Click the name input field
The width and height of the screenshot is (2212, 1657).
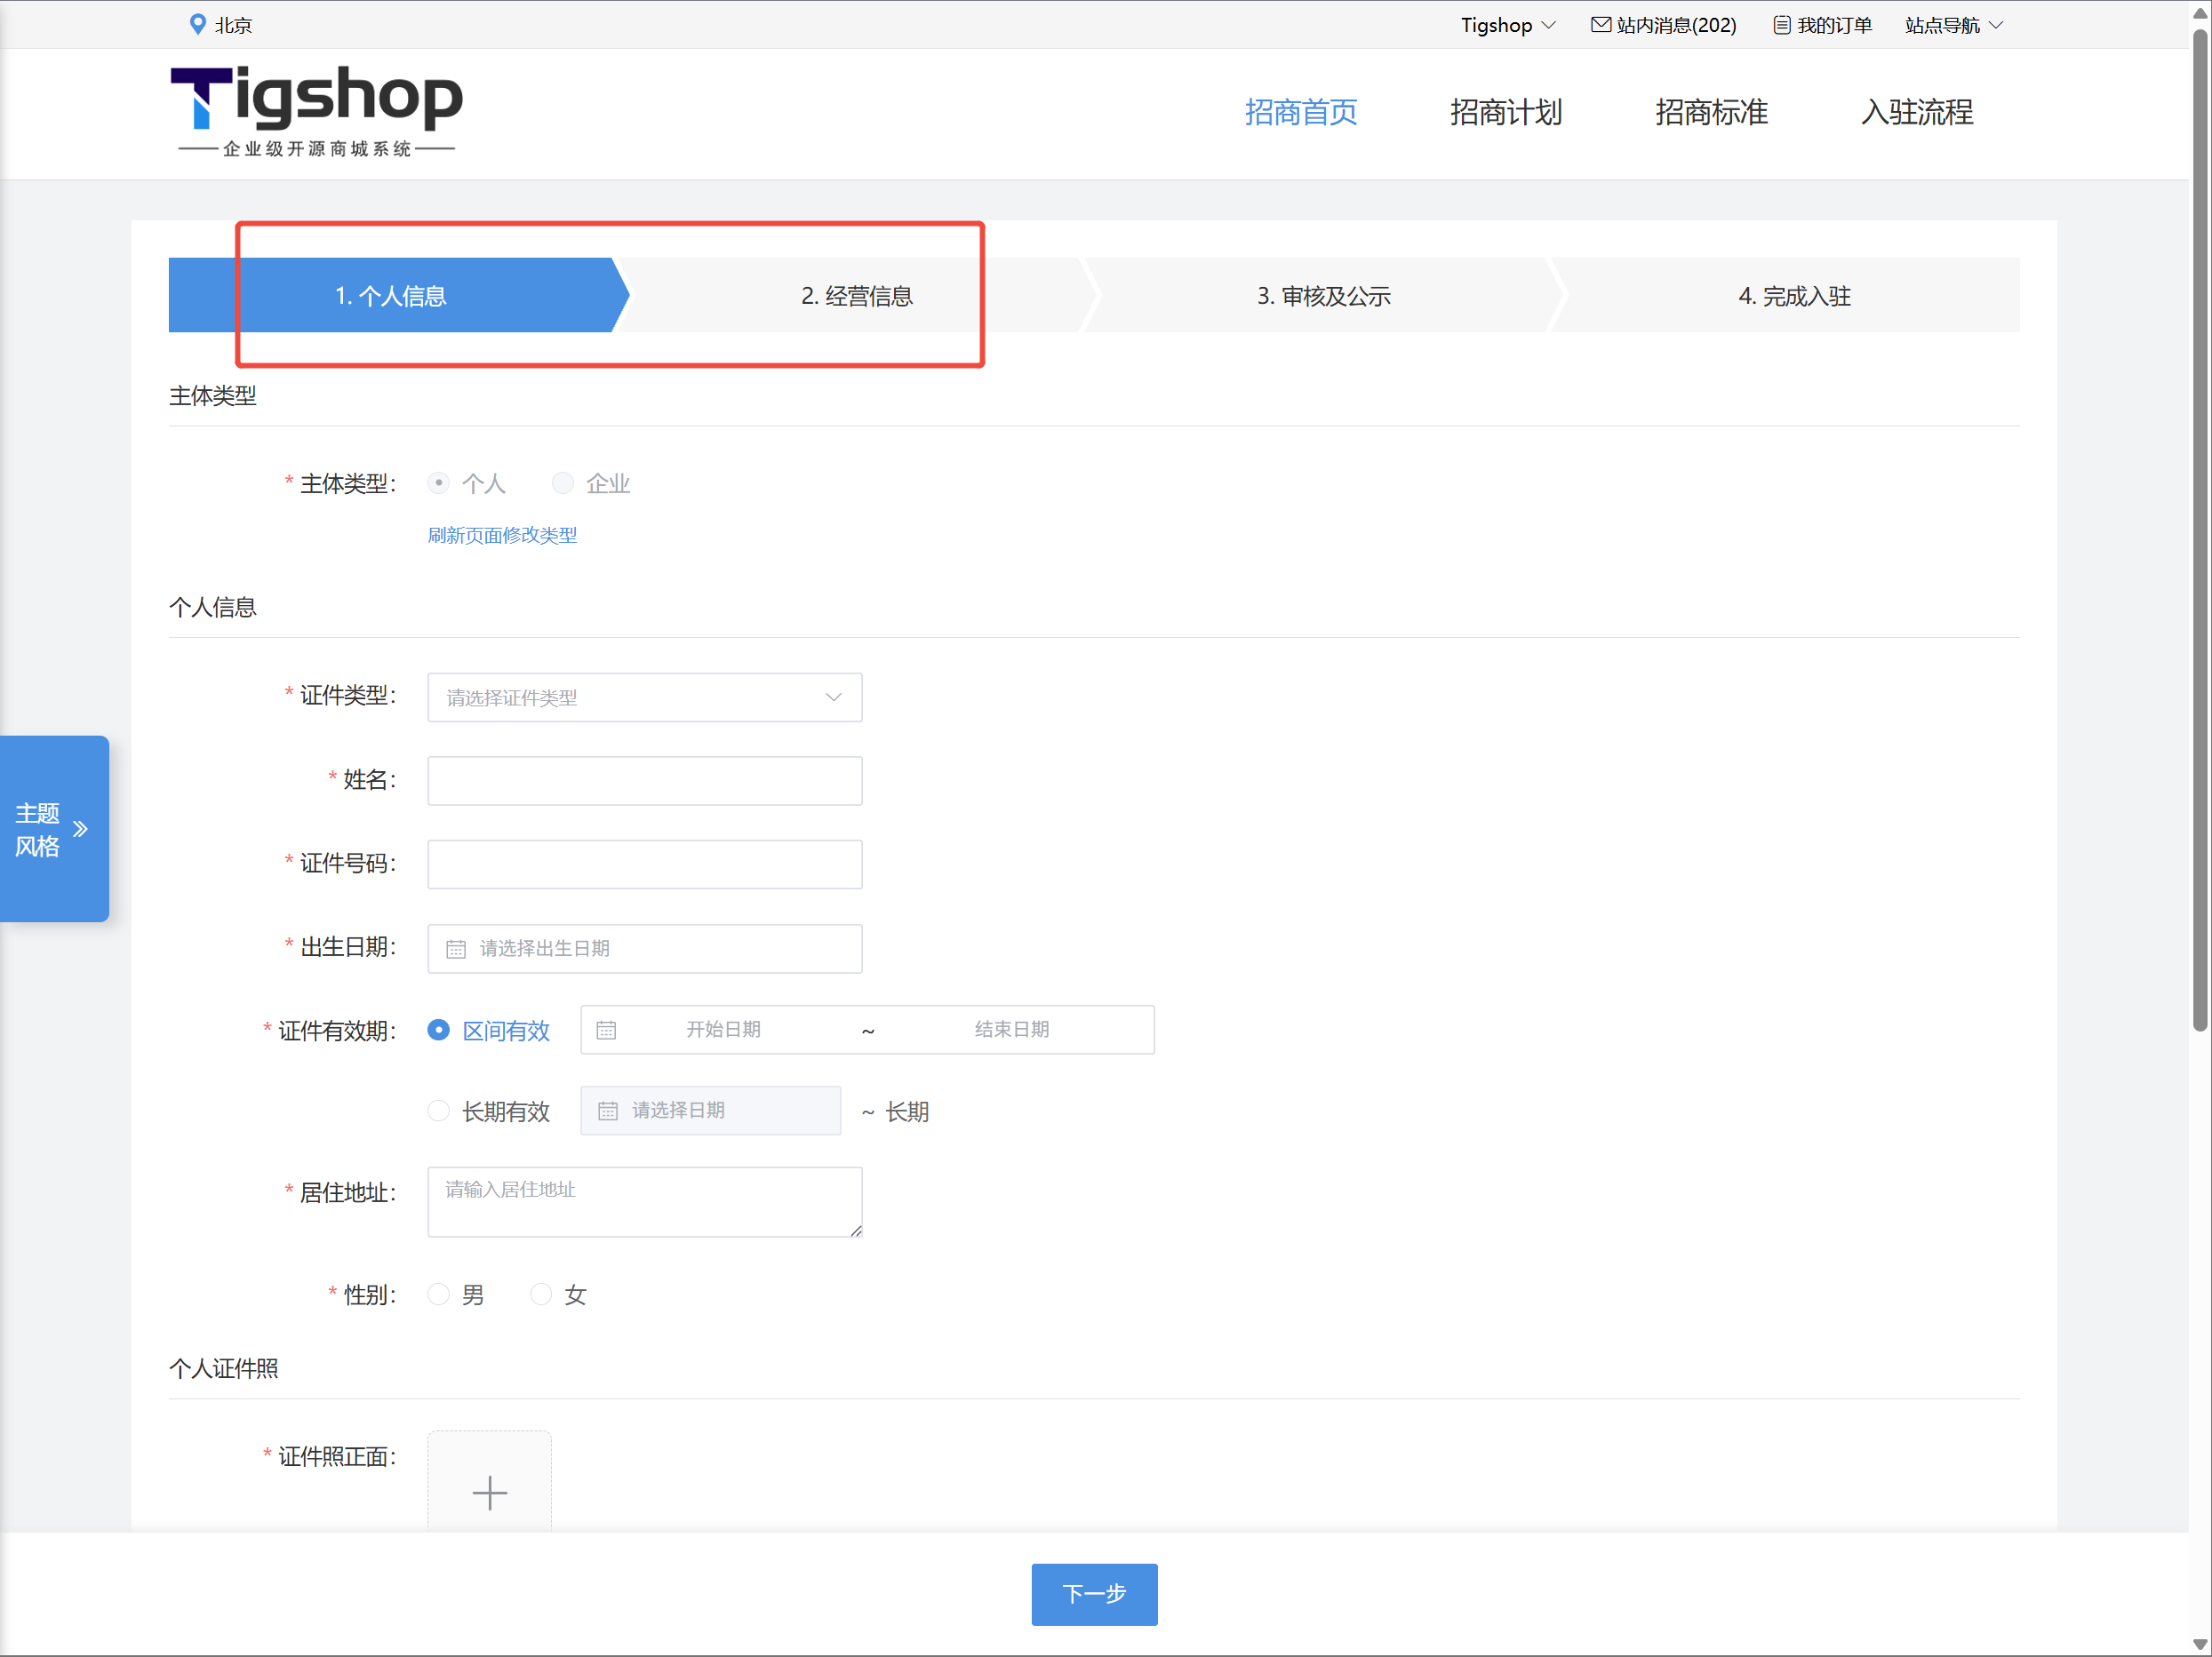[644, 781]
